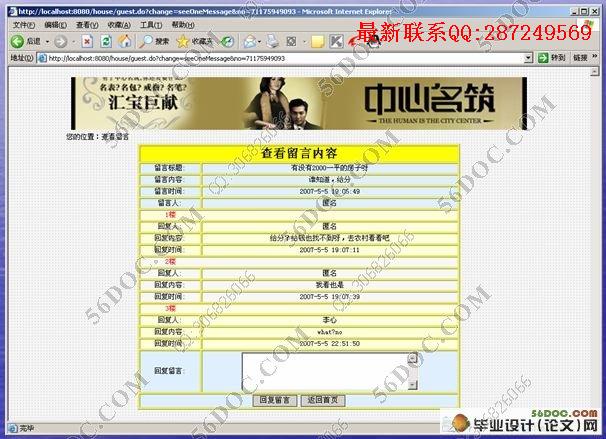Open Forward button history dropdown arrow
The width and height of the screenshot is (606, 439).
73,41
